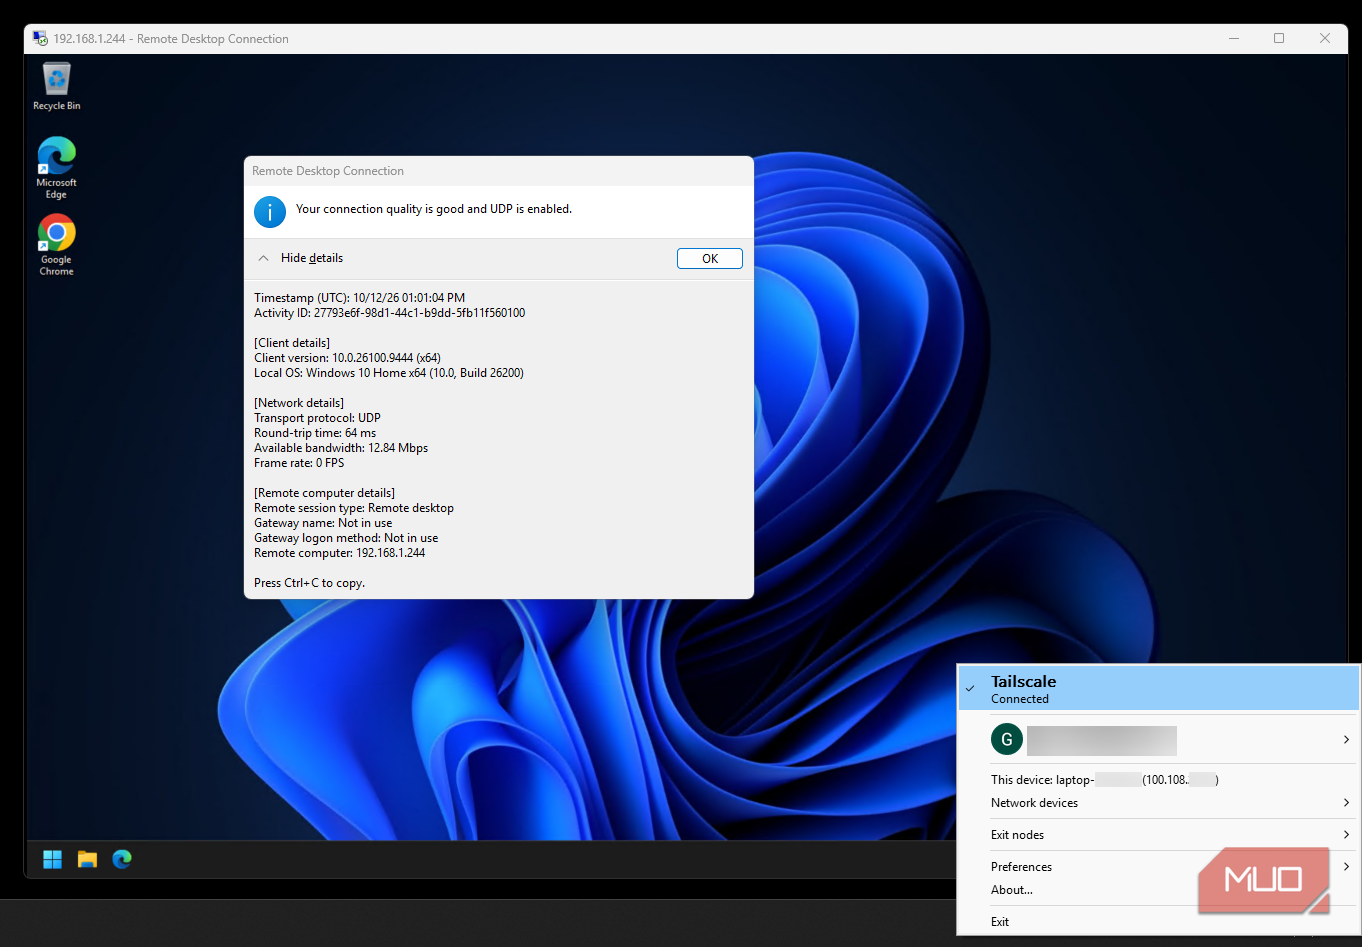Open the Recycle Bin desktop icon
Image resolution: width=1362 pixels, height=947 pixels.
(57, 86)
